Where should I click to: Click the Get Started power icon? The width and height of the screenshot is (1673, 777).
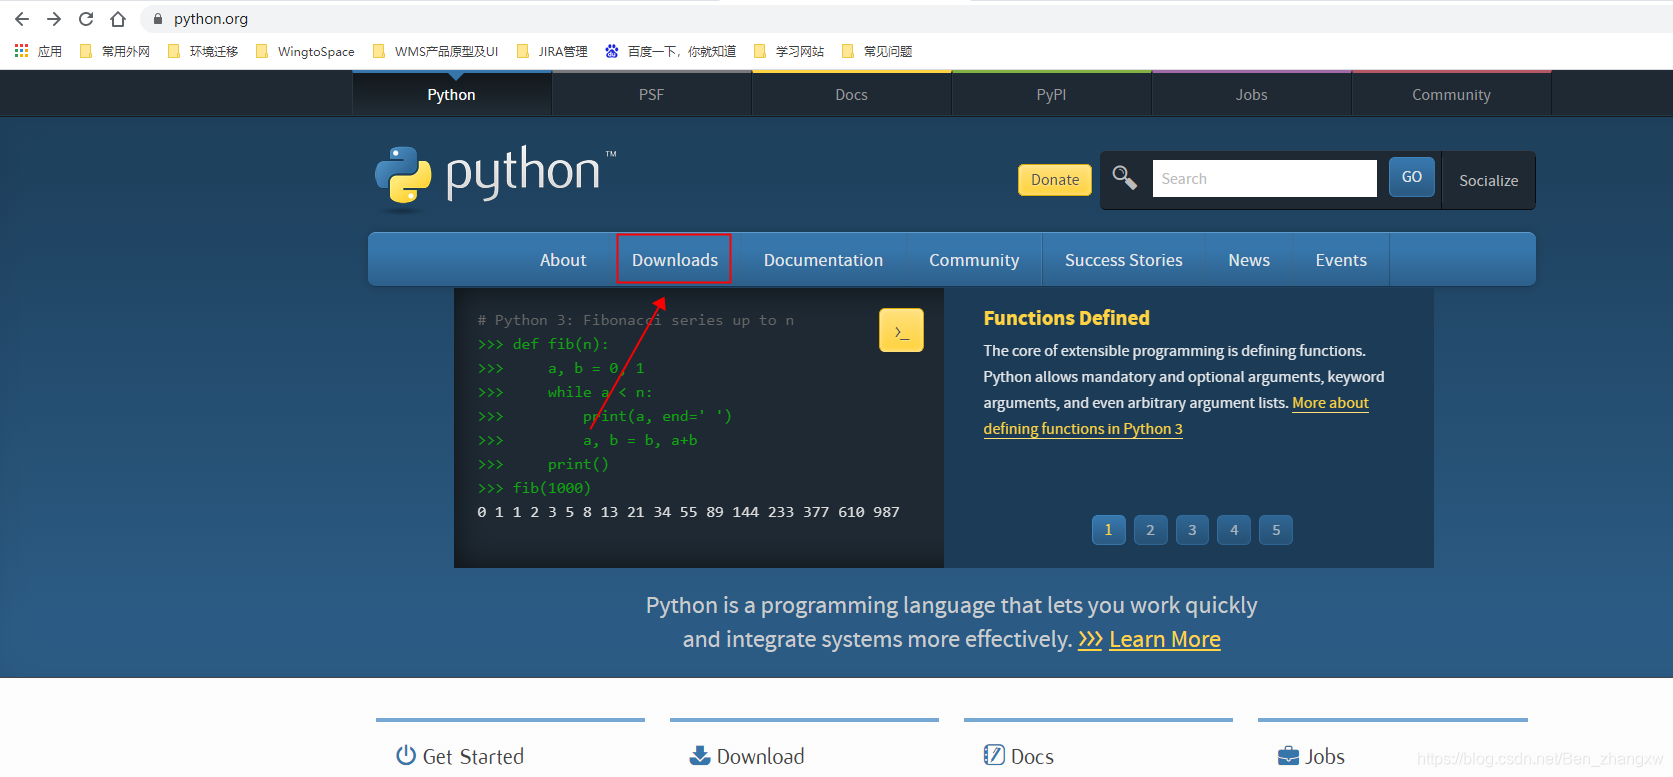pos(406,755)
